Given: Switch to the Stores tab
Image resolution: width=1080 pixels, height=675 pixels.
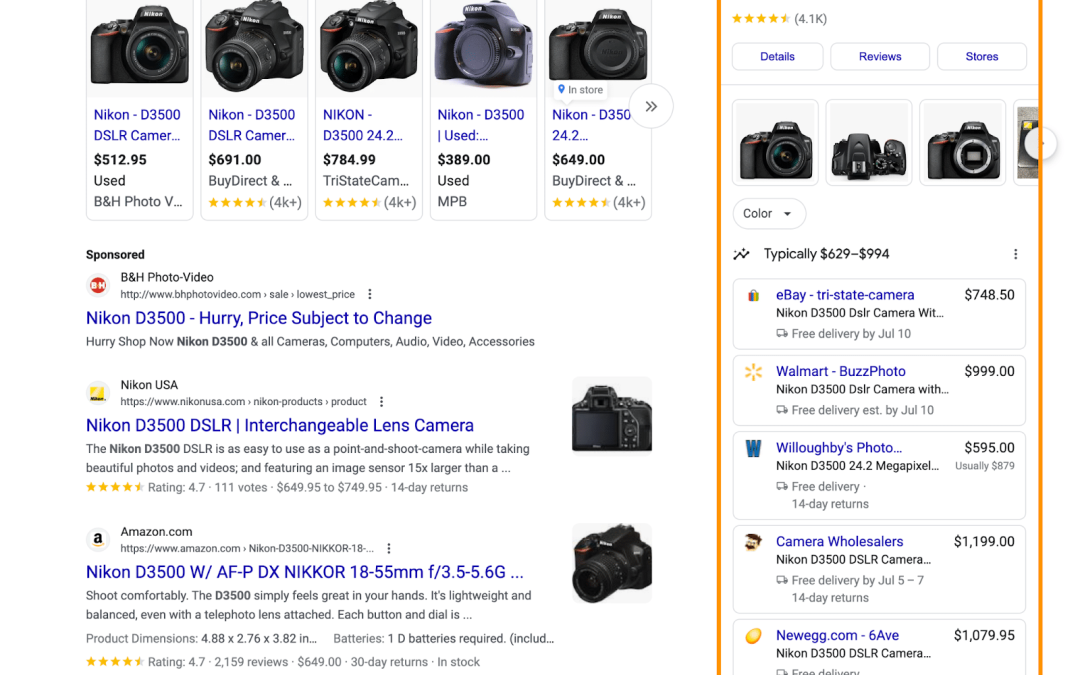Looking at the screenshot, I should [982, 56].
